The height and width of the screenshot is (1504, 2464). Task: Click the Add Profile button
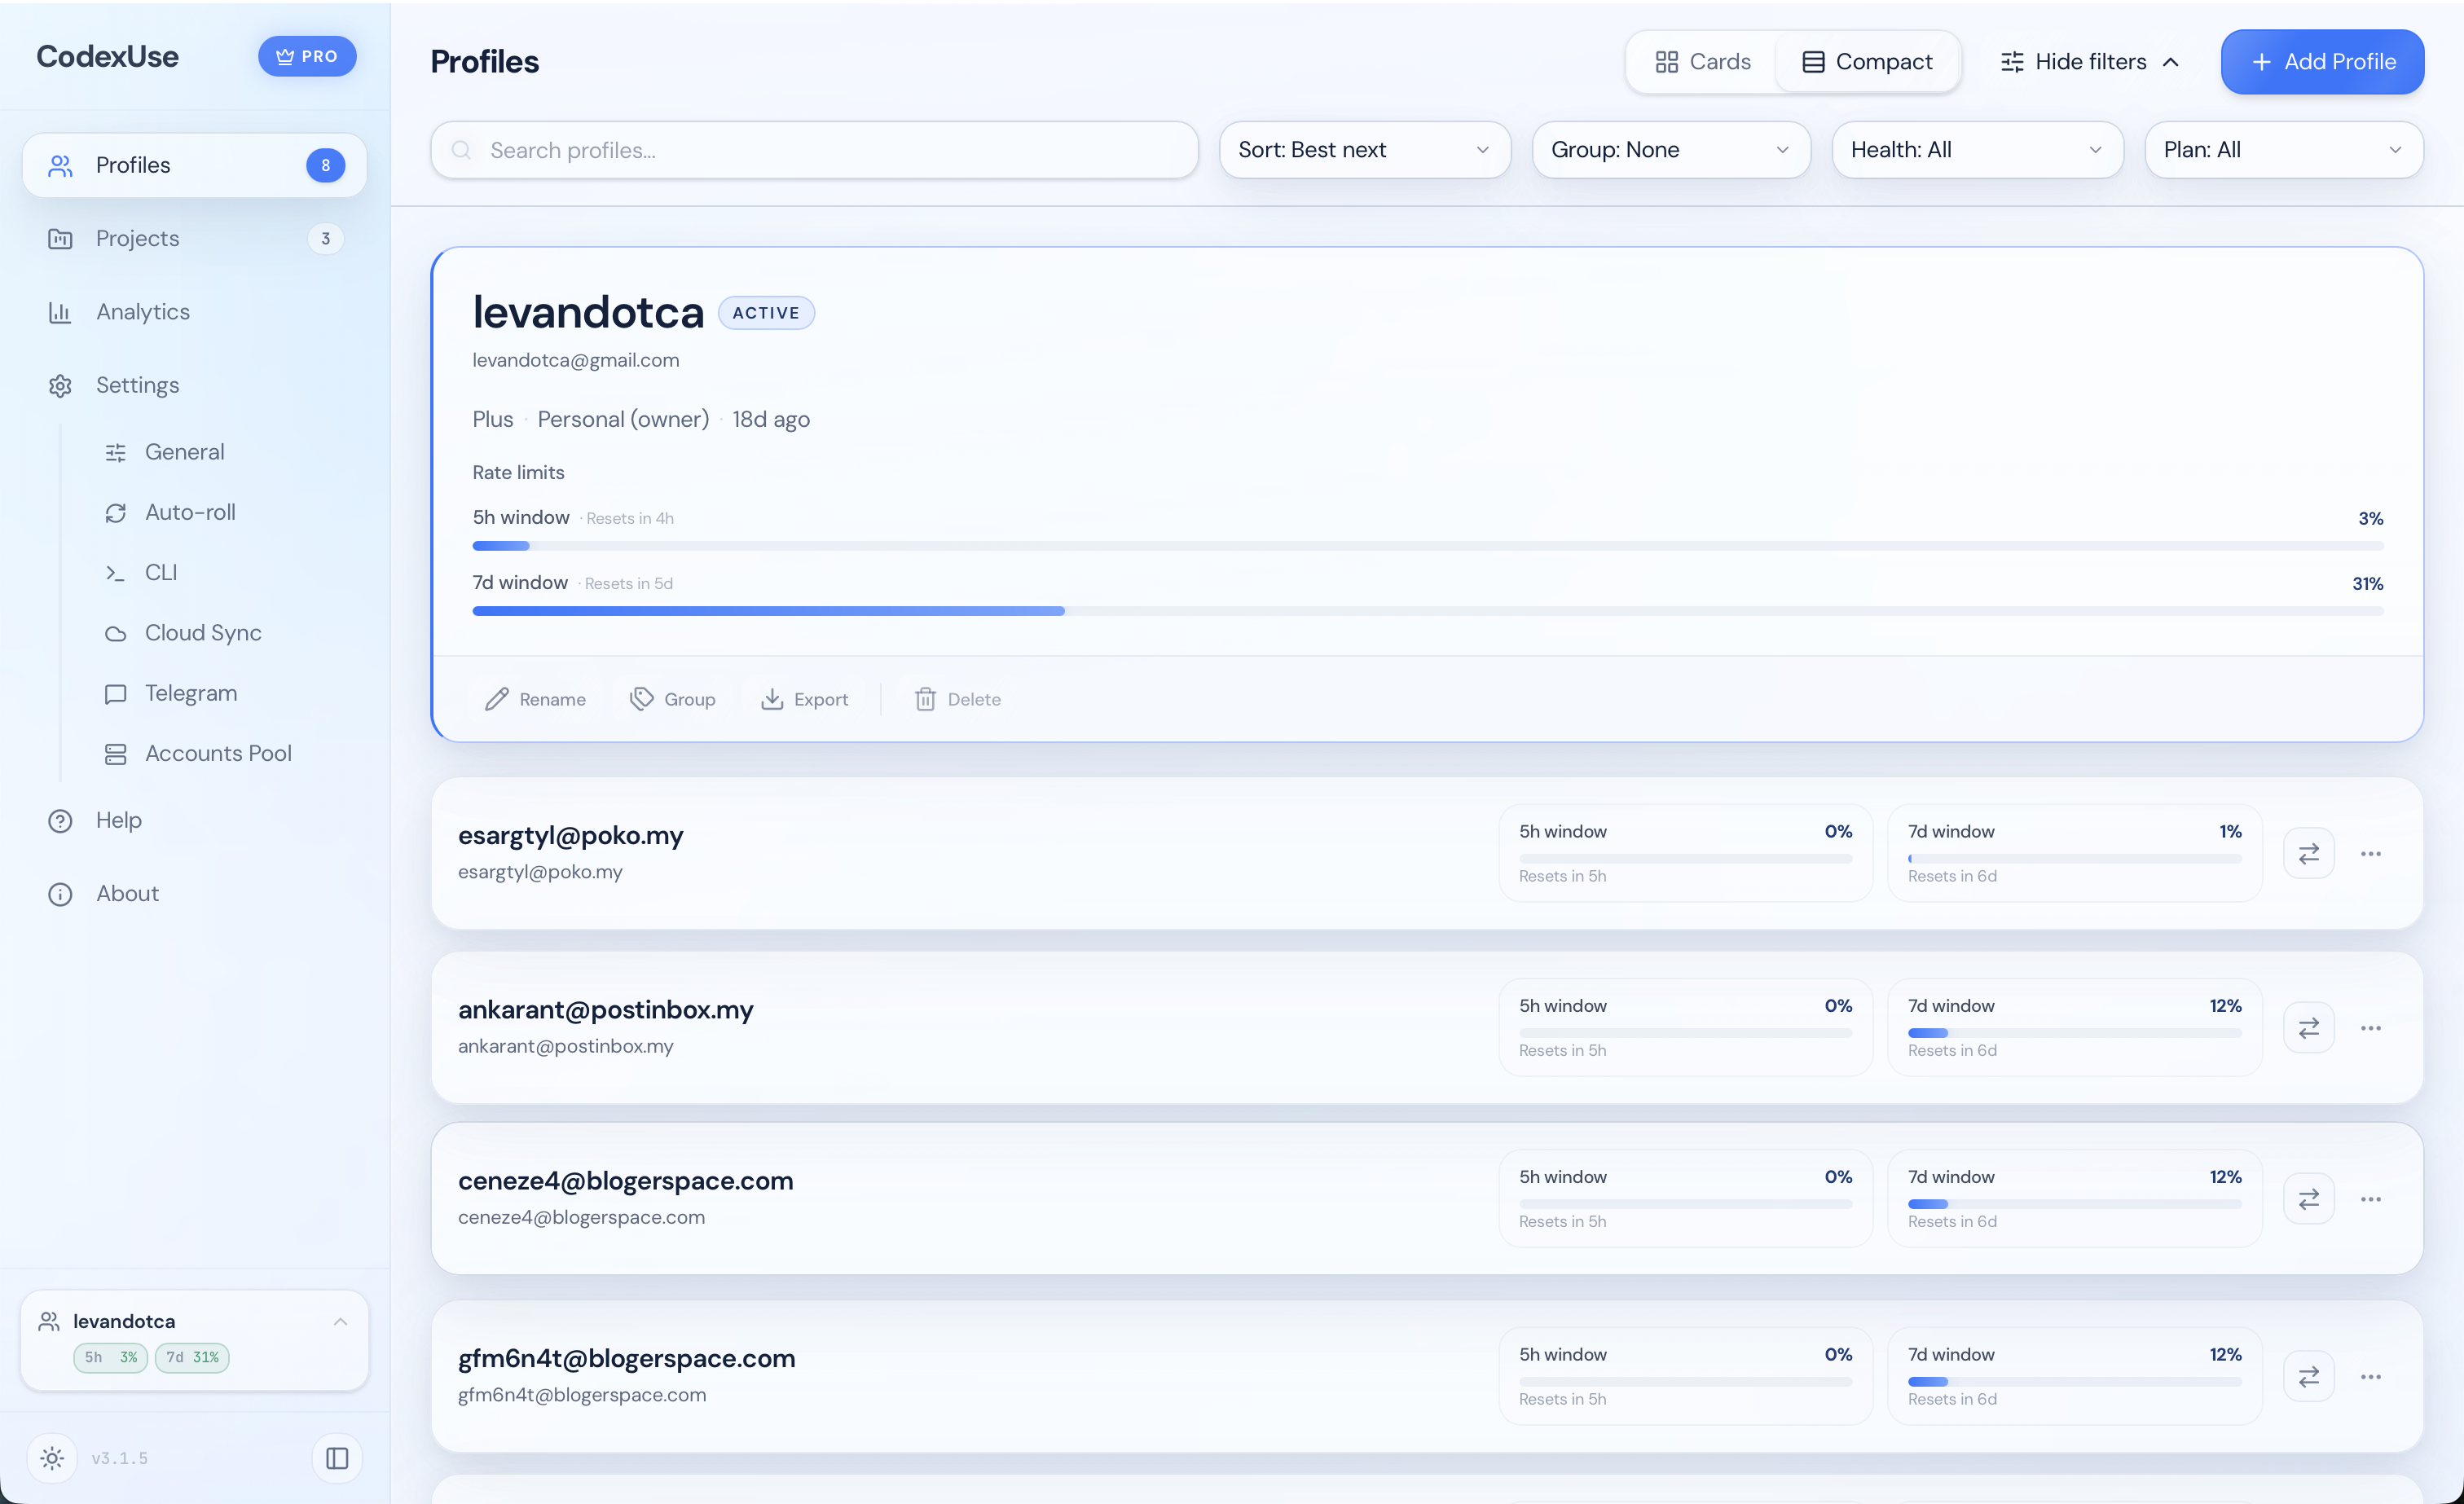(x=2322, y=62)
